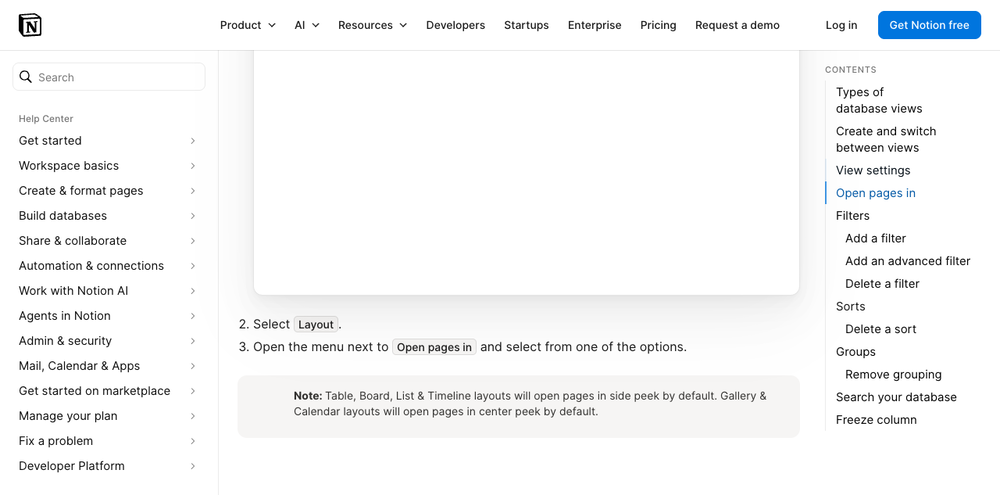Jump to Remove grouping
1000x495 pixels.
point(893,374)
